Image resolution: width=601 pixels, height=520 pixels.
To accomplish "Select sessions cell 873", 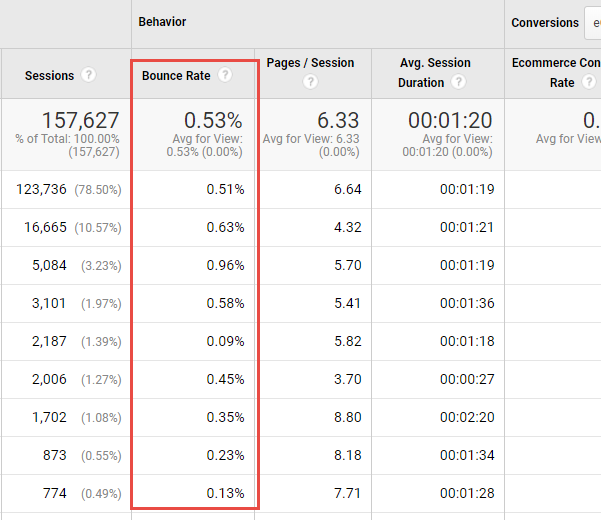I will point(54,455).
